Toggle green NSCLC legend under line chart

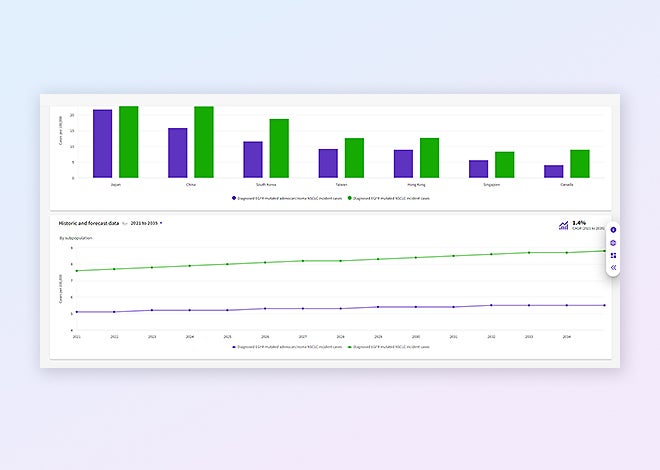pyautogui.click(x=388, y=347)
